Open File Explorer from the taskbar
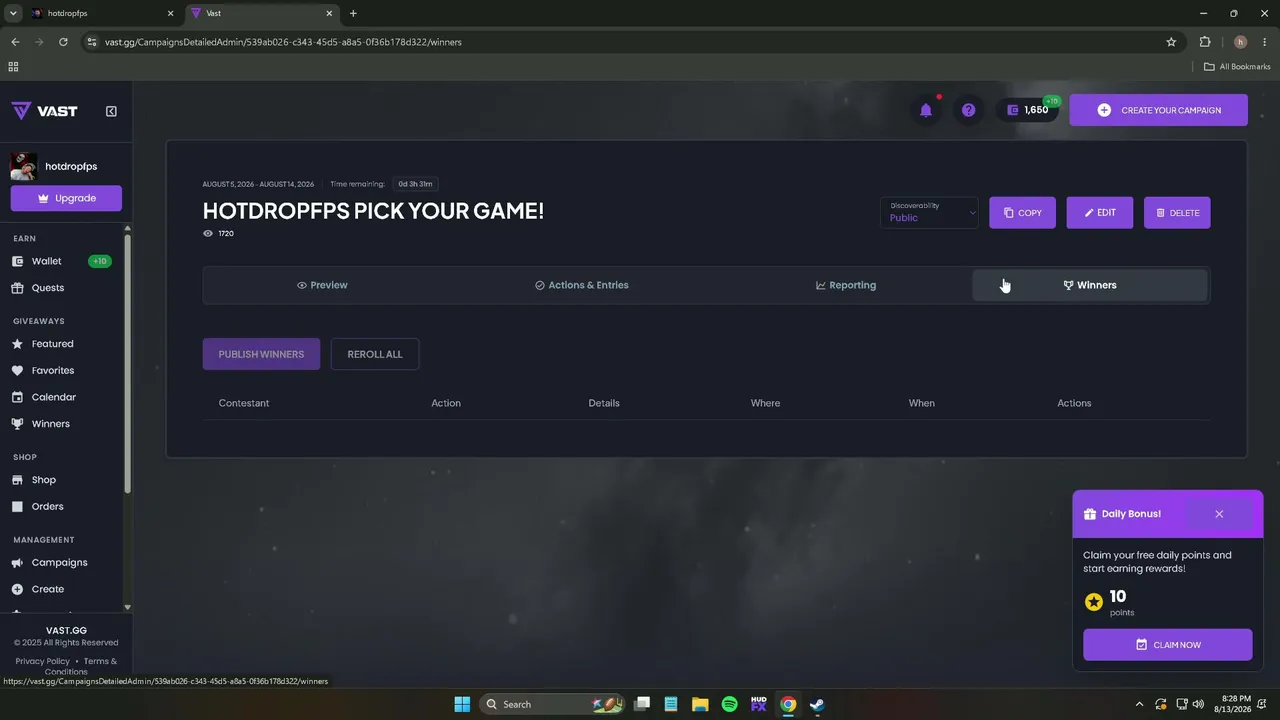 pyautogui.click(x=700, y=704)
